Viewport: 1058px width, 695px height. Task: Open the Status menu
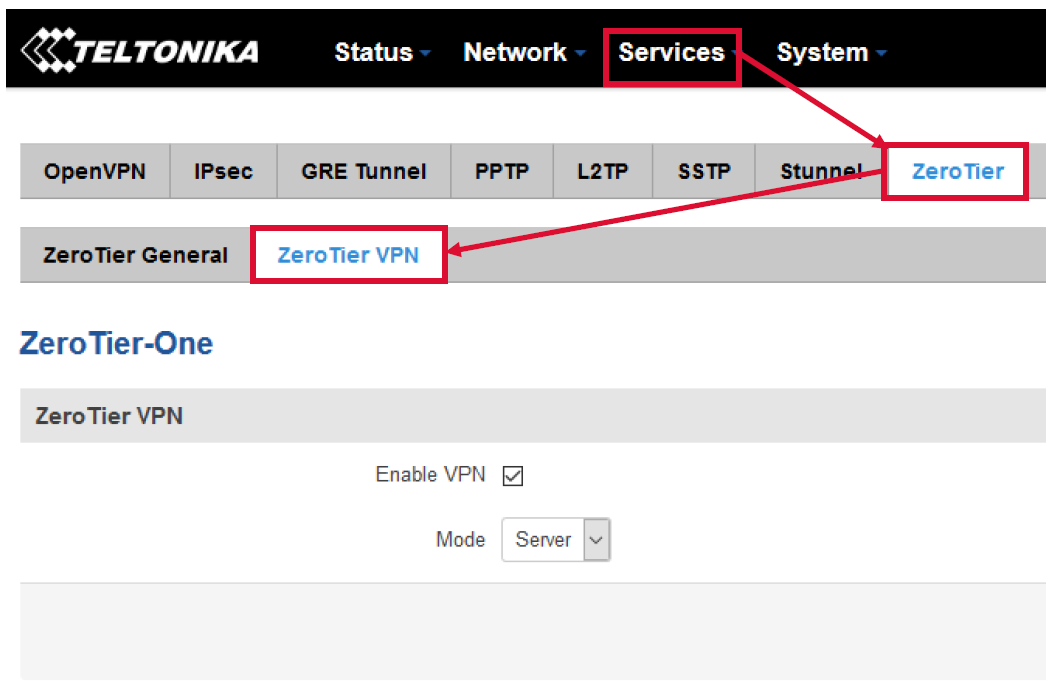click(x=382, y=52)
